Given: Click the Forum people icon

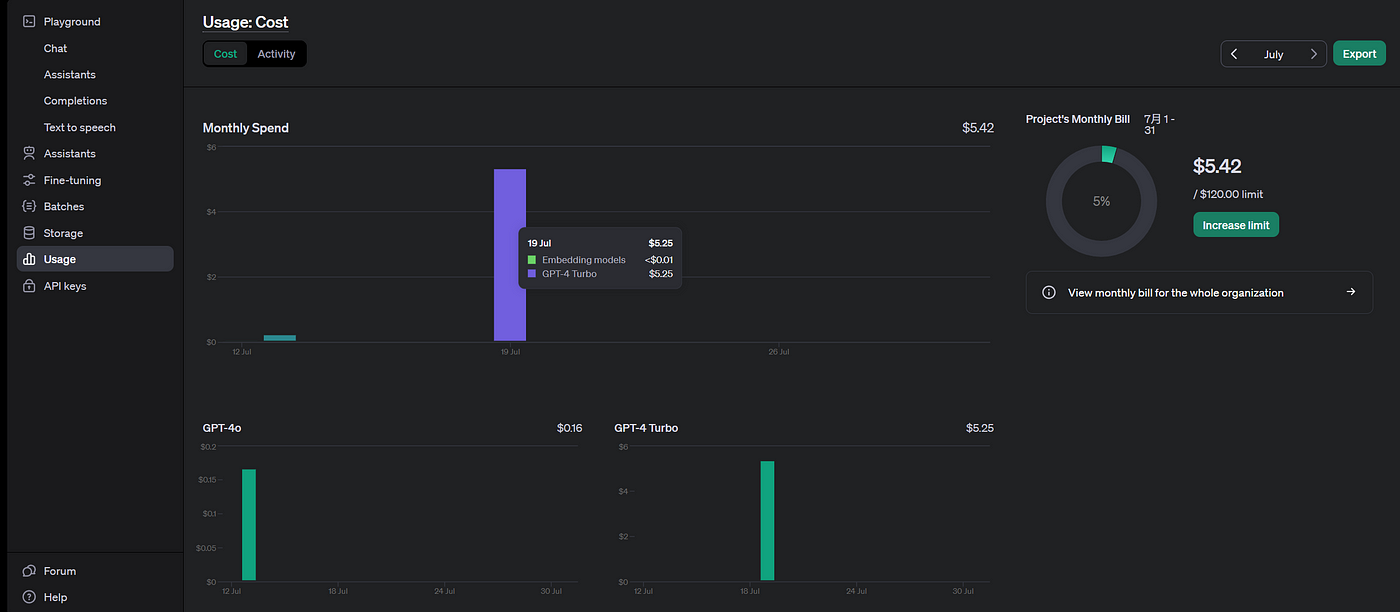Looking at the screenshot, I should pos(29,571).
